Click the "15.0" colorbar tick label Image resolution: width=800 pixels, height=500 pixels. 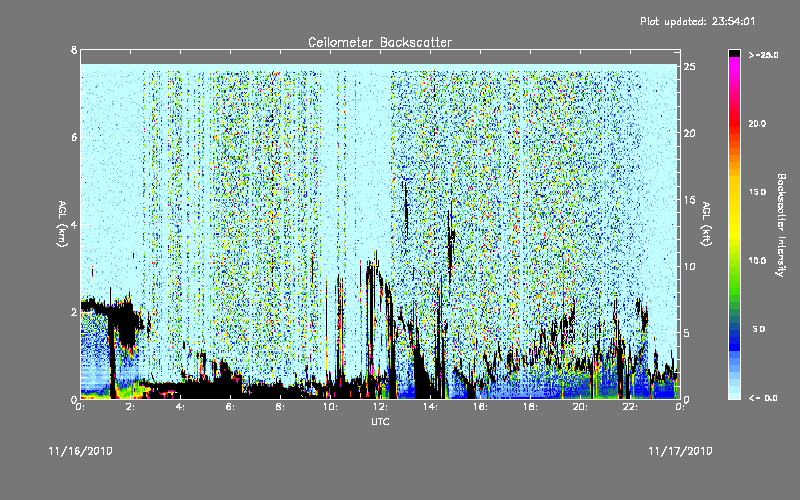[x=757, y=192]
